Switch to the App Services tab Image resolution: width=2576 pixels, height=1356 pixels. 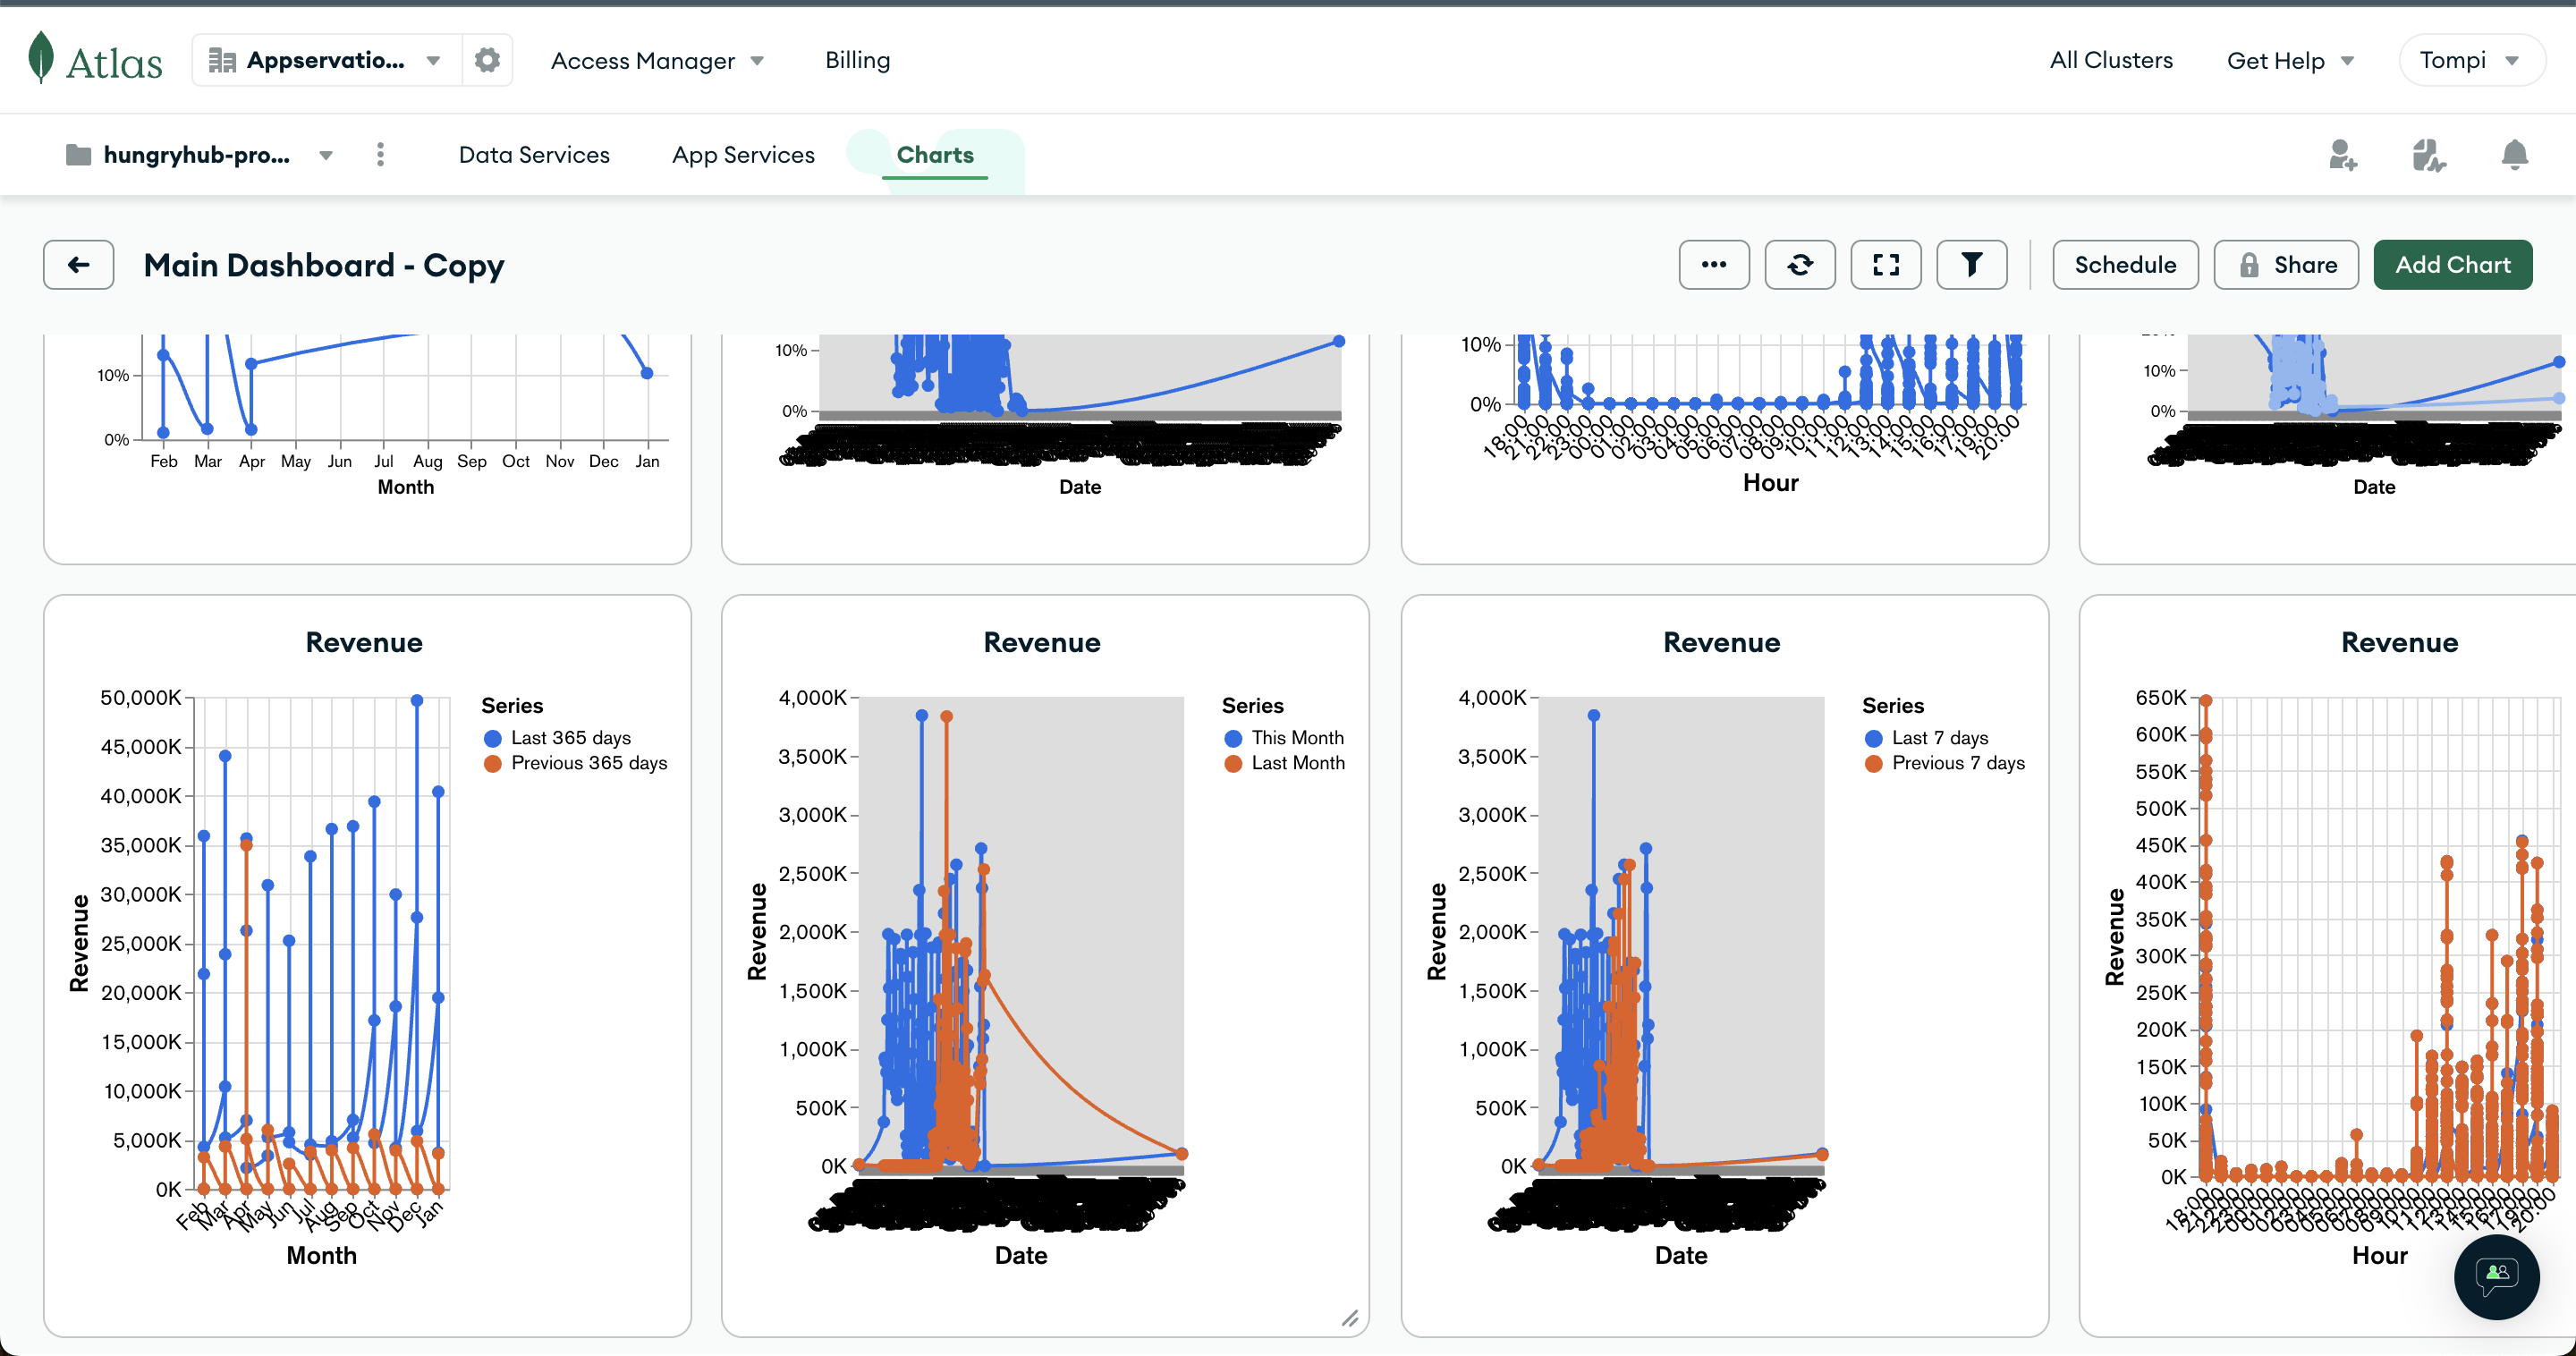point(743,155)
